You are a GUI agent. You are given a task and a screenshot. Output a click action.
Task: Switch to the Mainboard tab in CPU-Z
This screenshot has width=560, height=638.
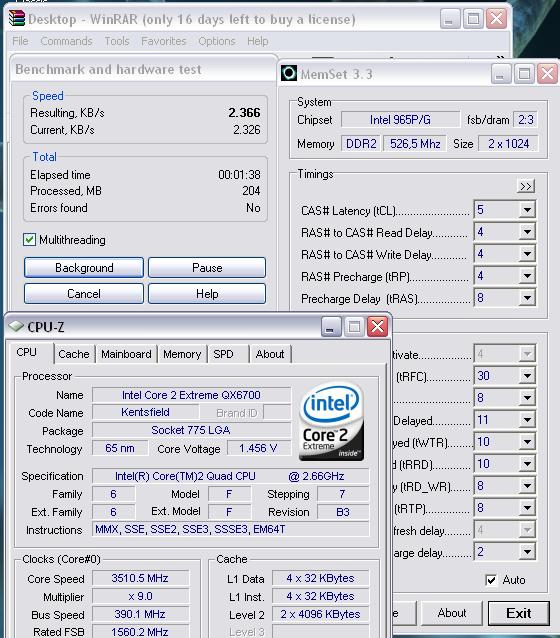click(x=126, y=354)
